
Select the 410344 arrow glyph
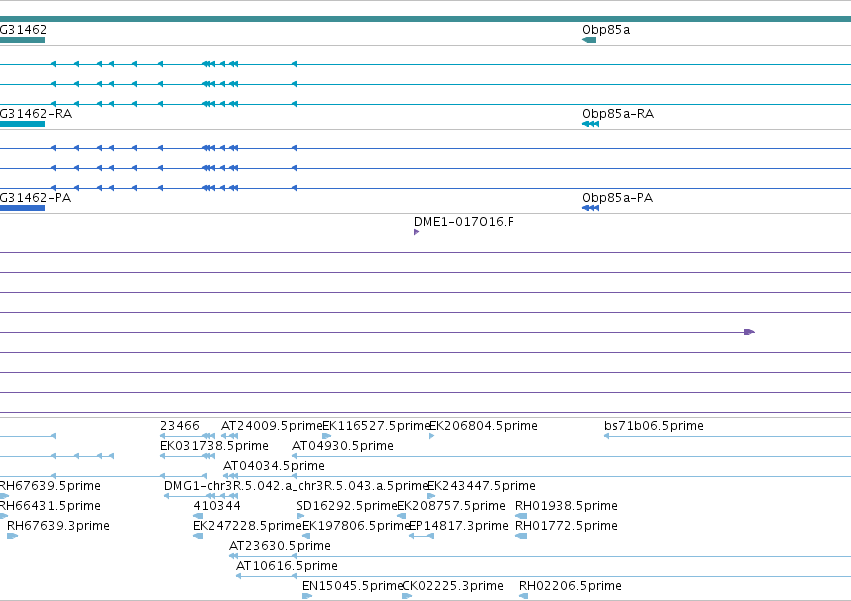pos(198,516)
